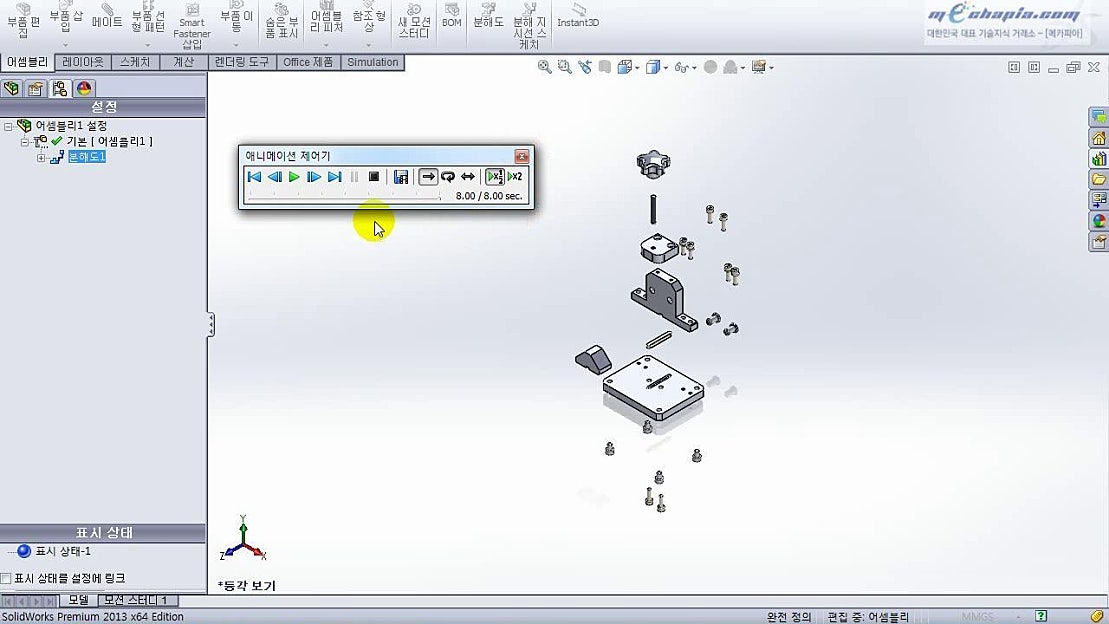1109x624 pixels.
Task: Open the Smart Fastener 삽입 tool
Action: pyautogui.click(x=190, y=25)
